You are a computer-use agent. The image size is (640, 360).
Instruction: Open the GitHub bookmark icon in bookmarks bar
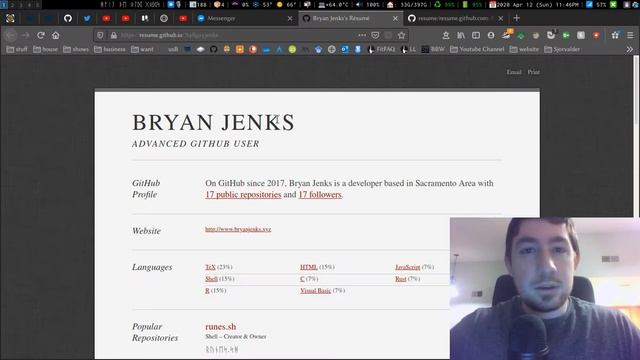pos(213,49)
